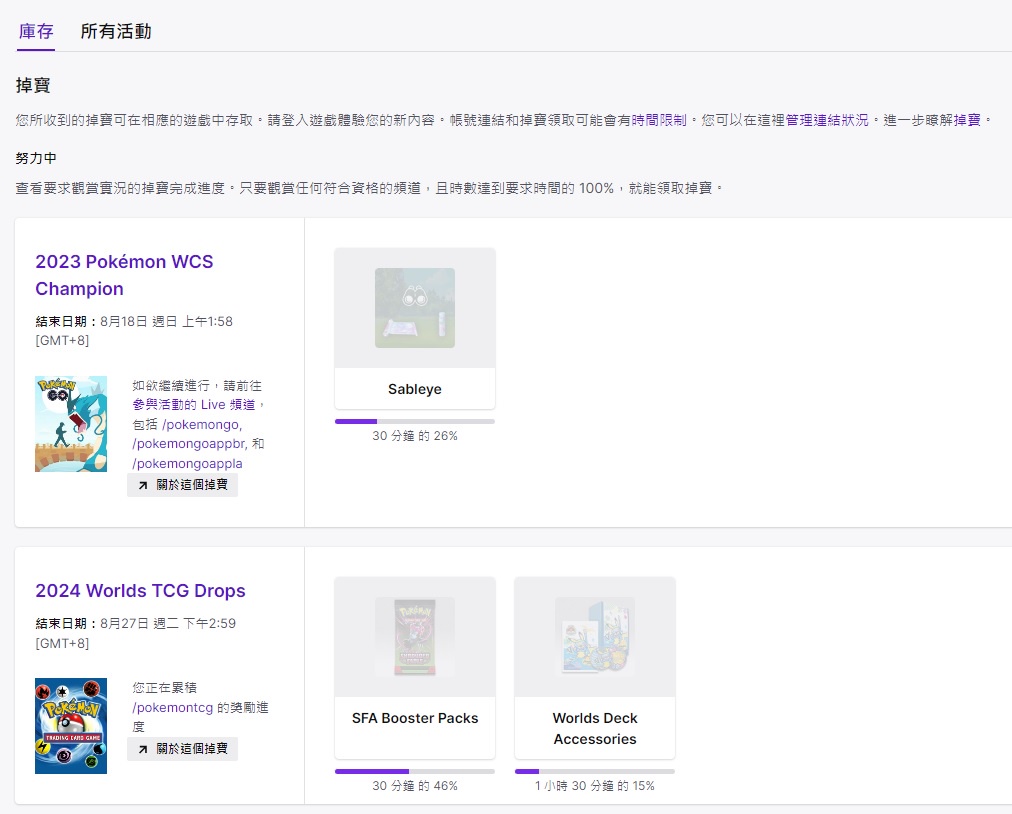Click the Worlds Deck Accessories 15% progress bar
Viewport: 1012px width, 814px height.
tap(595, 771)
